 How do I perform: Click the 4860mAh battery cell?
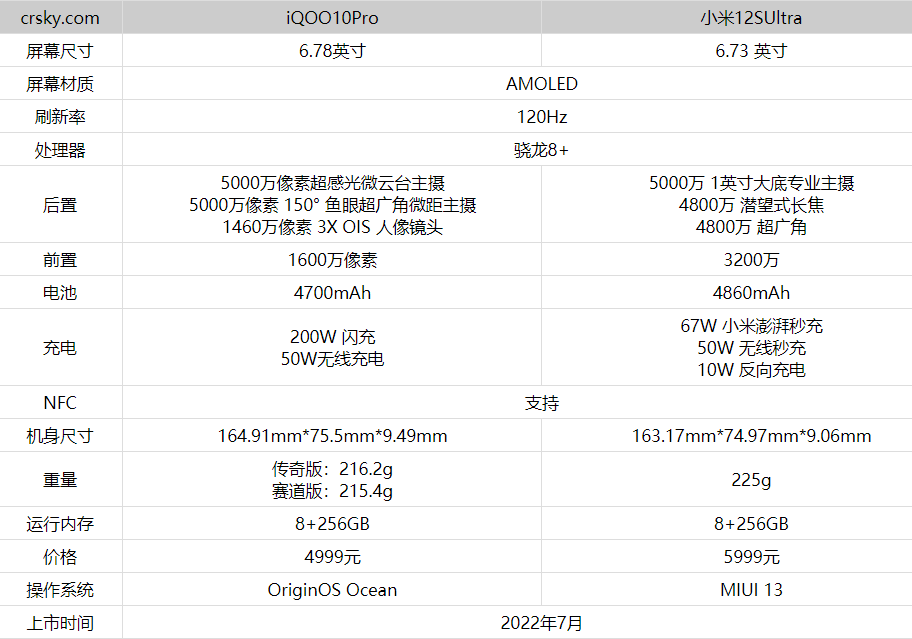pos(751,293)
